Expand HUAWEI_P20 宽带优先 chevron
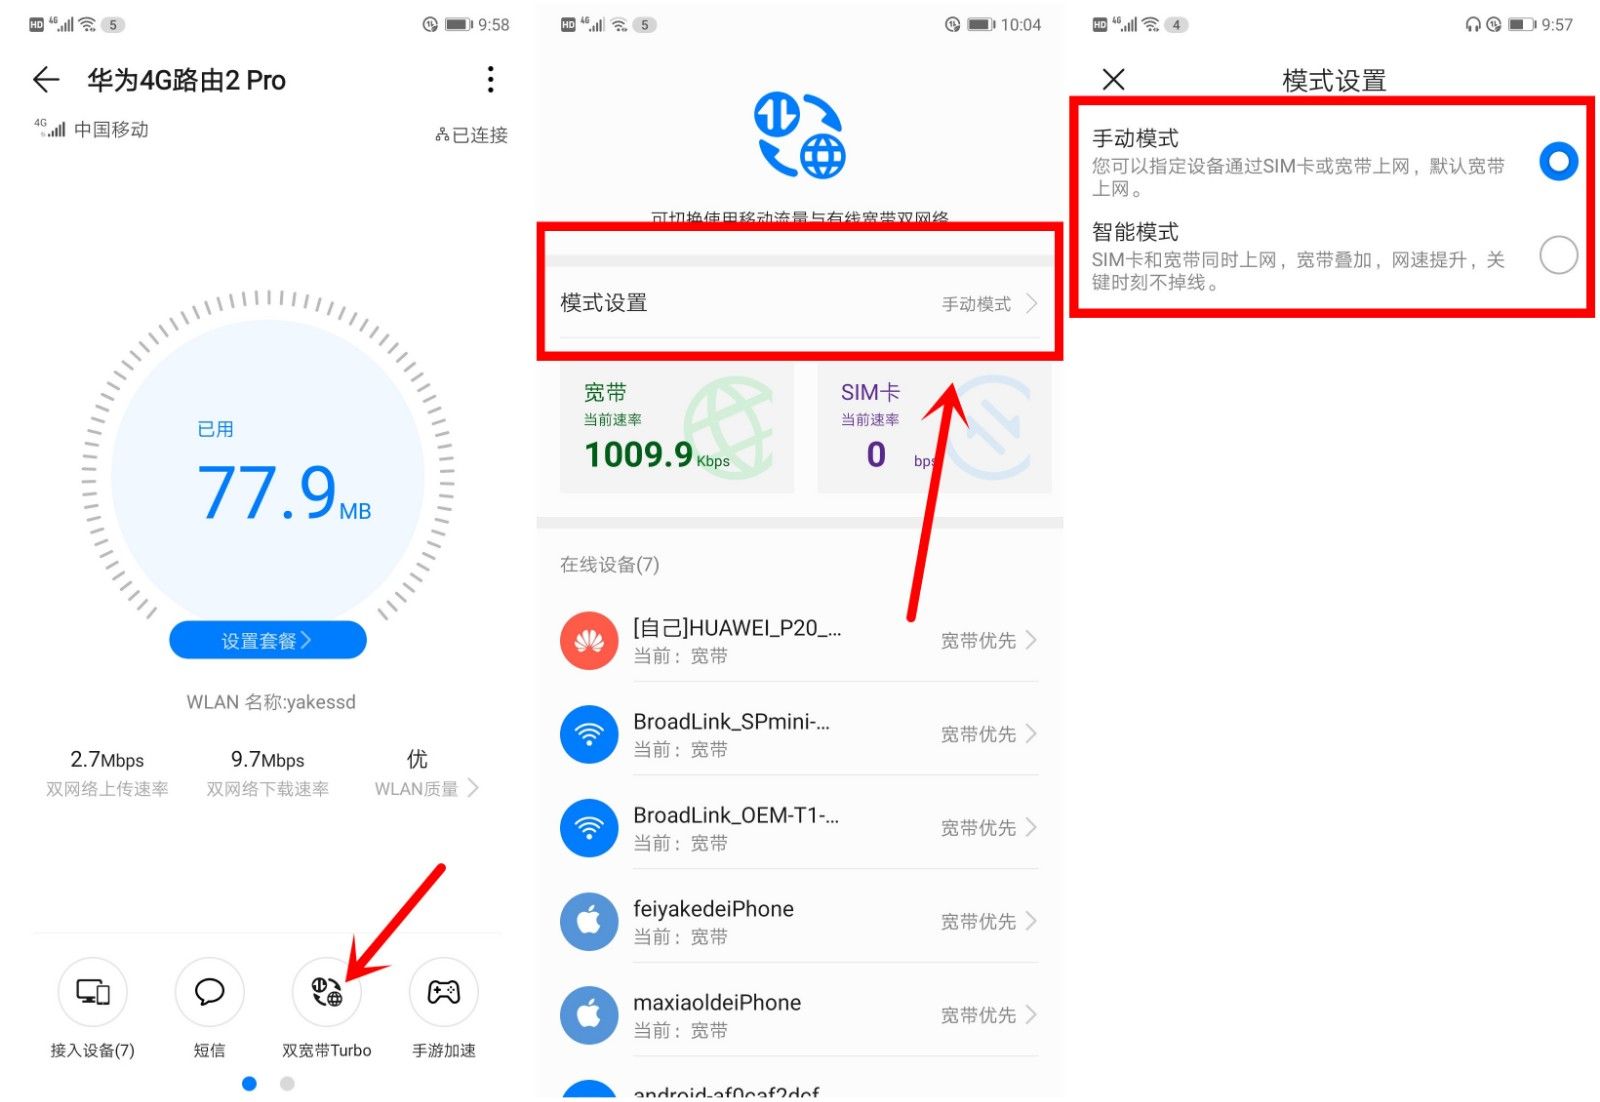The height and width of the screenshot is (1102, 1600). 1031,640
